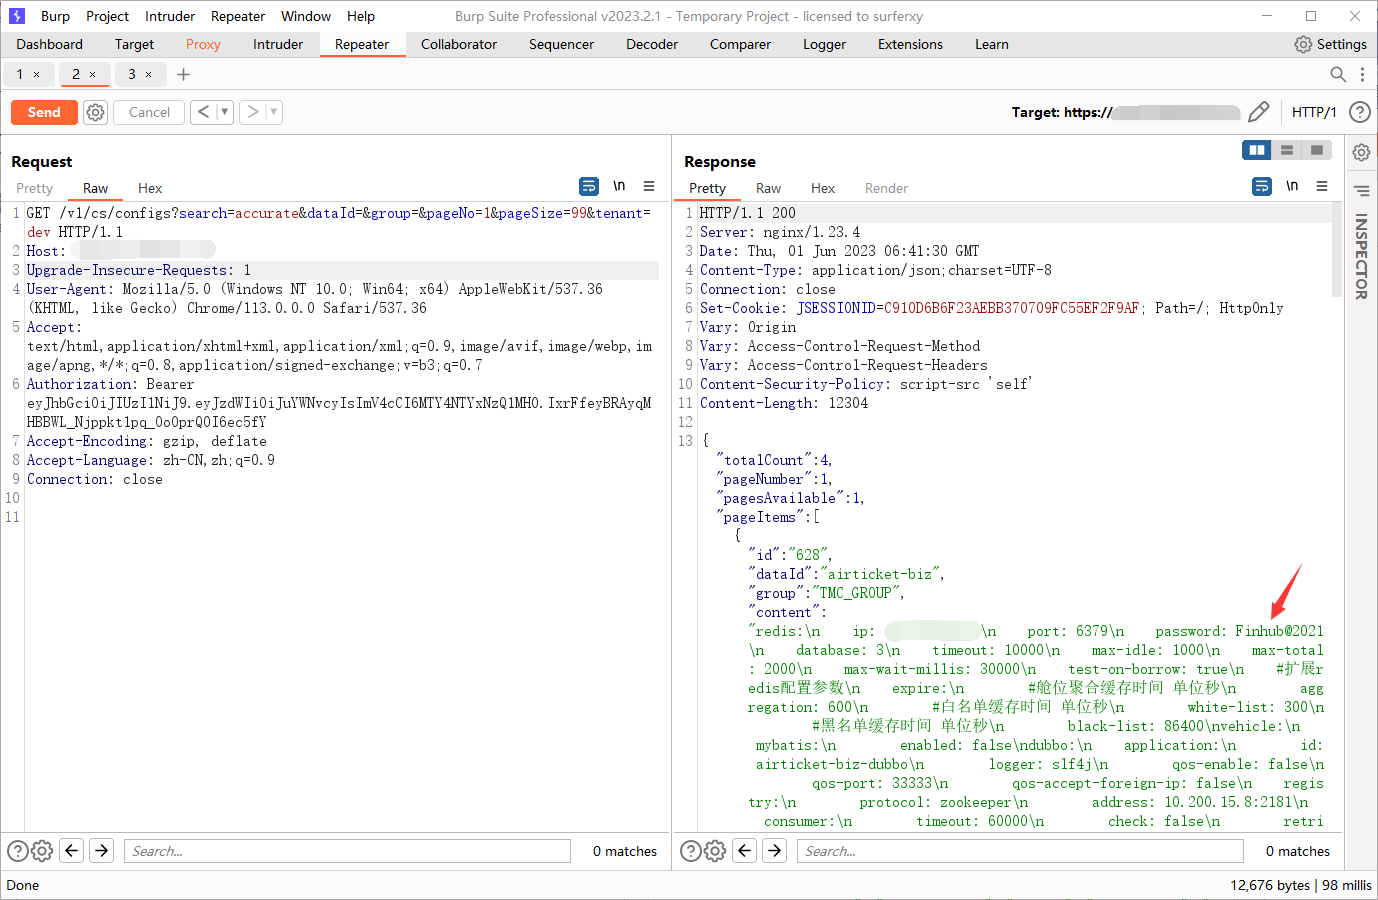Jump to previous response search match

pos(745,851)
